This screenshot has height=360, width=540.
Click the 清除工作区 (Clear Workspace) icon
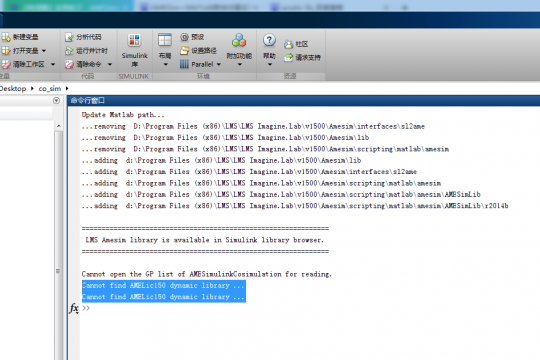[x=6, y=64]
